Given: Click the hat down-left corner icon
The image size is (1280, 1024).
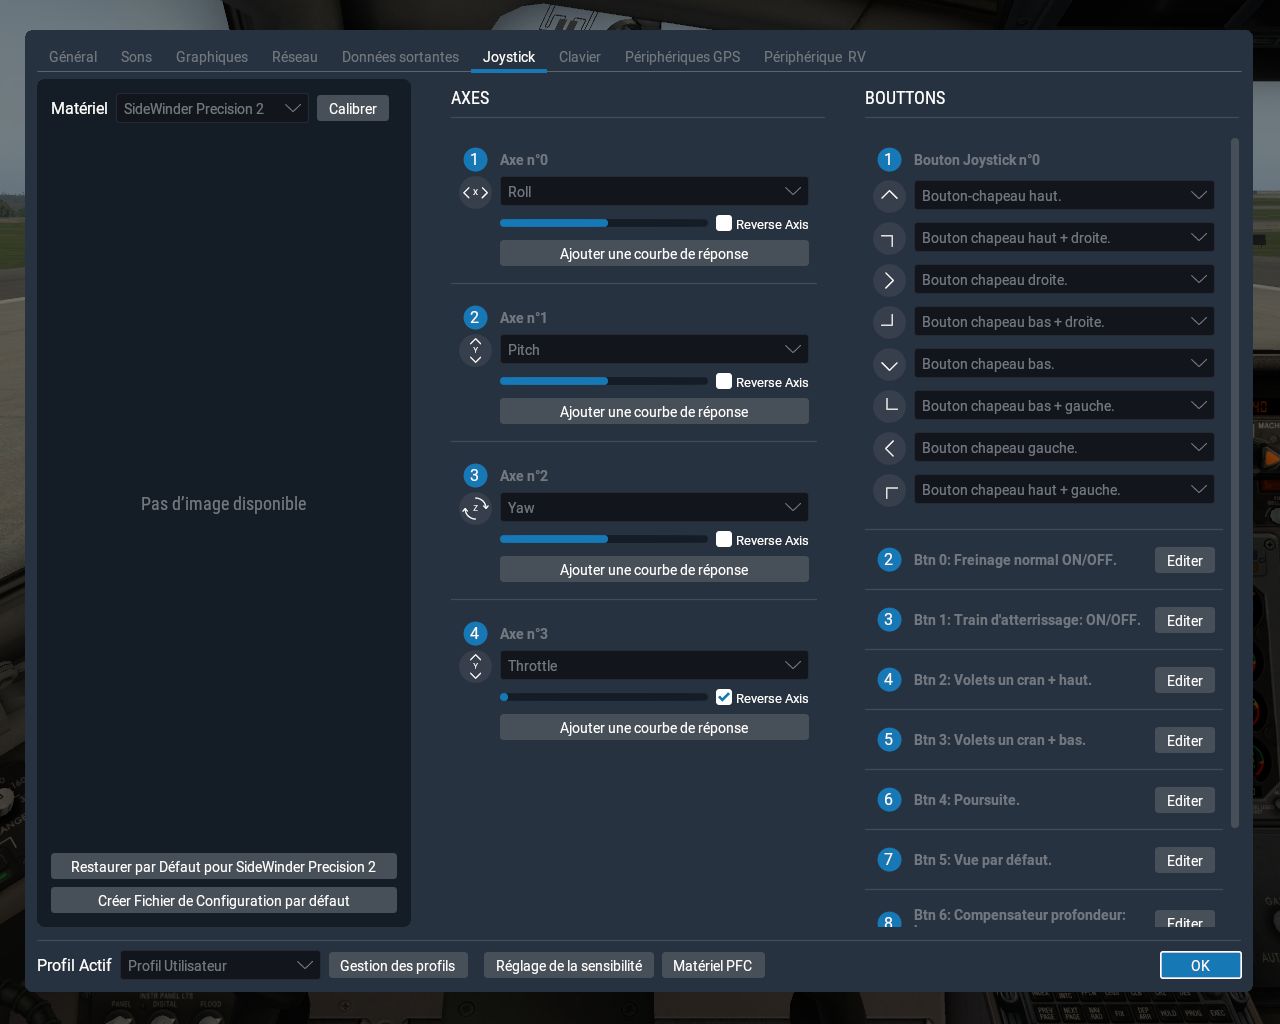Looking at the screenshot, I should point(889,406).
